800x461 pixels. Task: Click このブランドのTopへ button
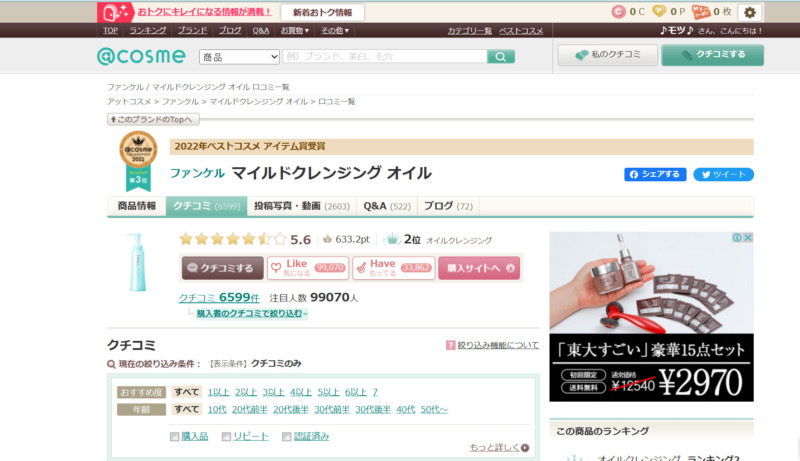(x=153, y=119)
